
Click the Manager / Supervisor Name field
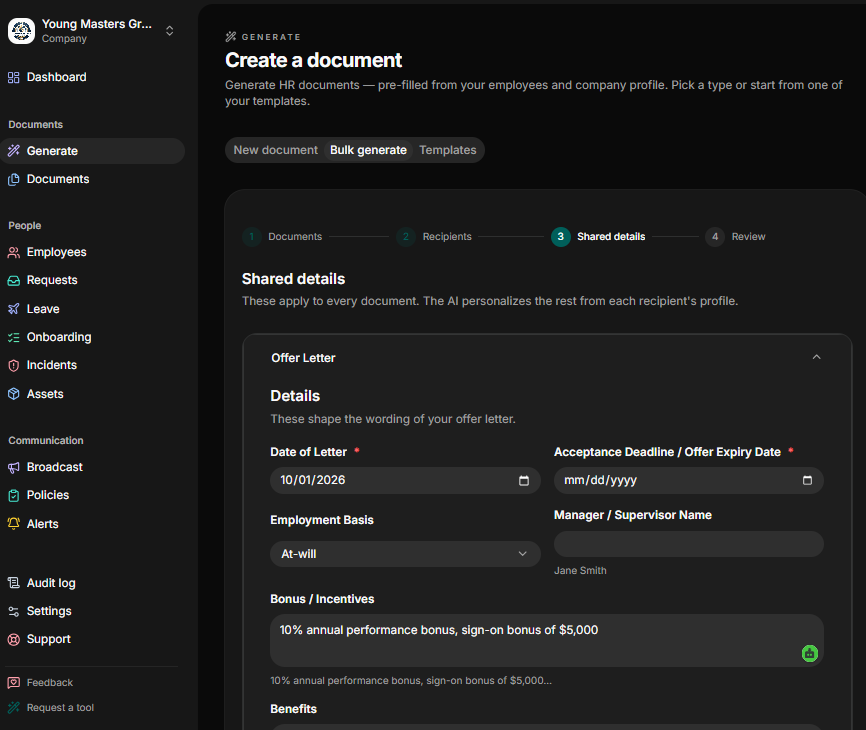pos(689,544)
